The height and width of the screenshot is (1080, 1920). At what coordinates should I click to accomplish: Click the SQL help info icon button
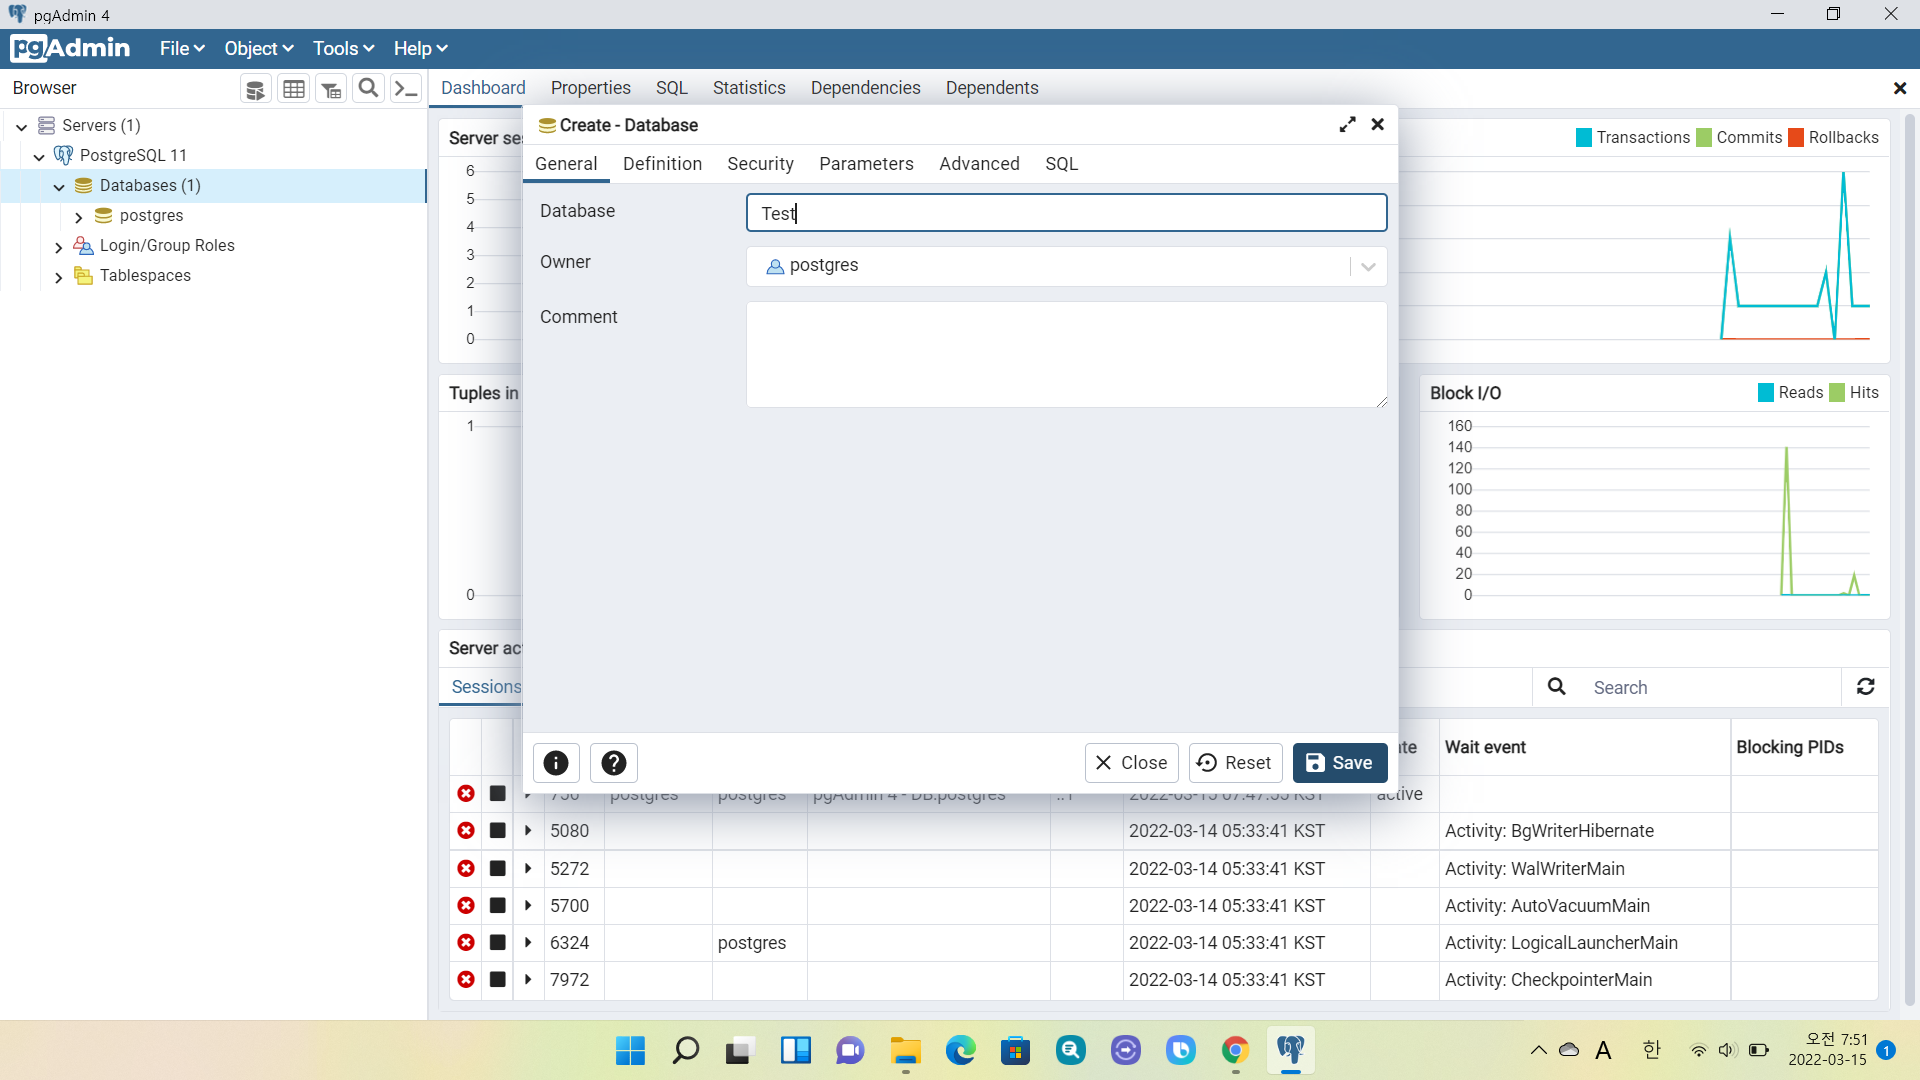[x=556, y=763]
